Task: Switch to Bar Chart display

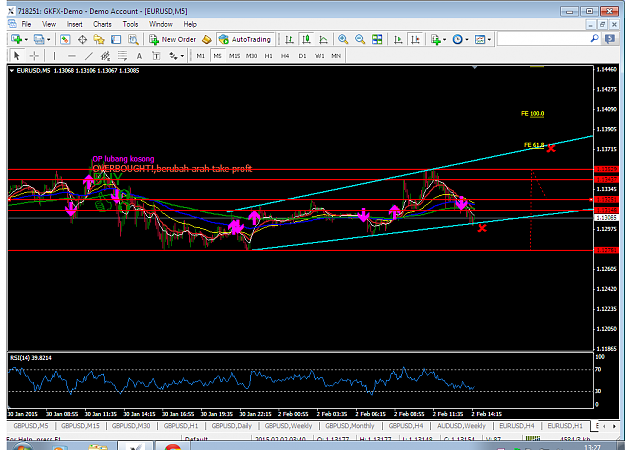Action: point(289,39)
